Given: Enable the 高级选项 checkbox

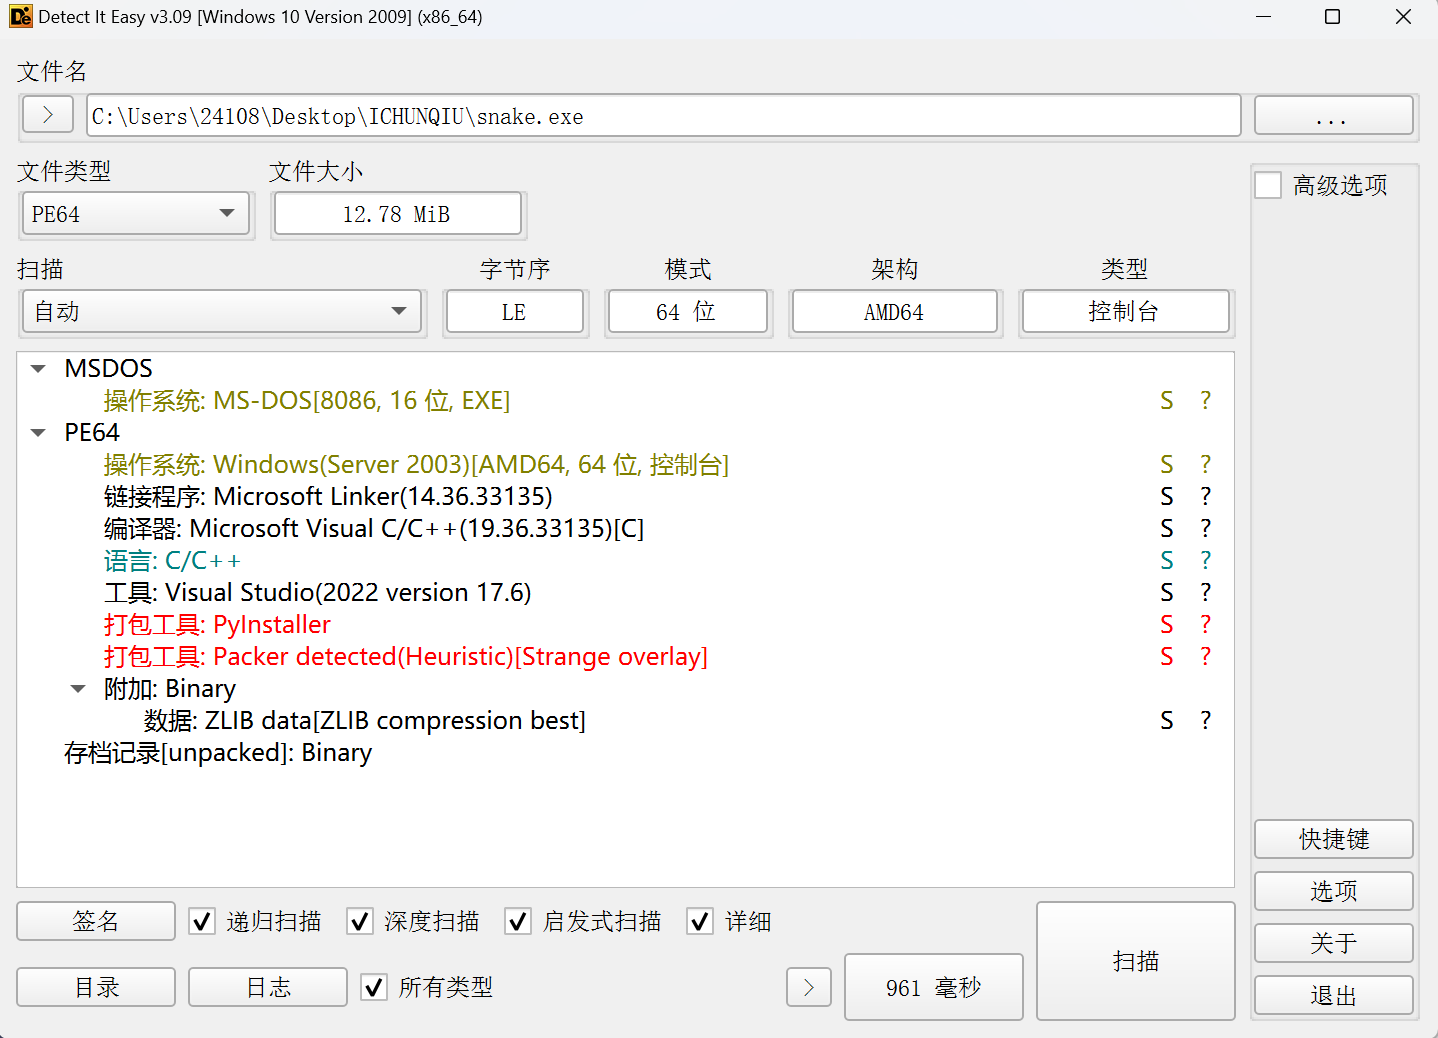Looking at the screenshot, I should click(x=1268, y=186).
